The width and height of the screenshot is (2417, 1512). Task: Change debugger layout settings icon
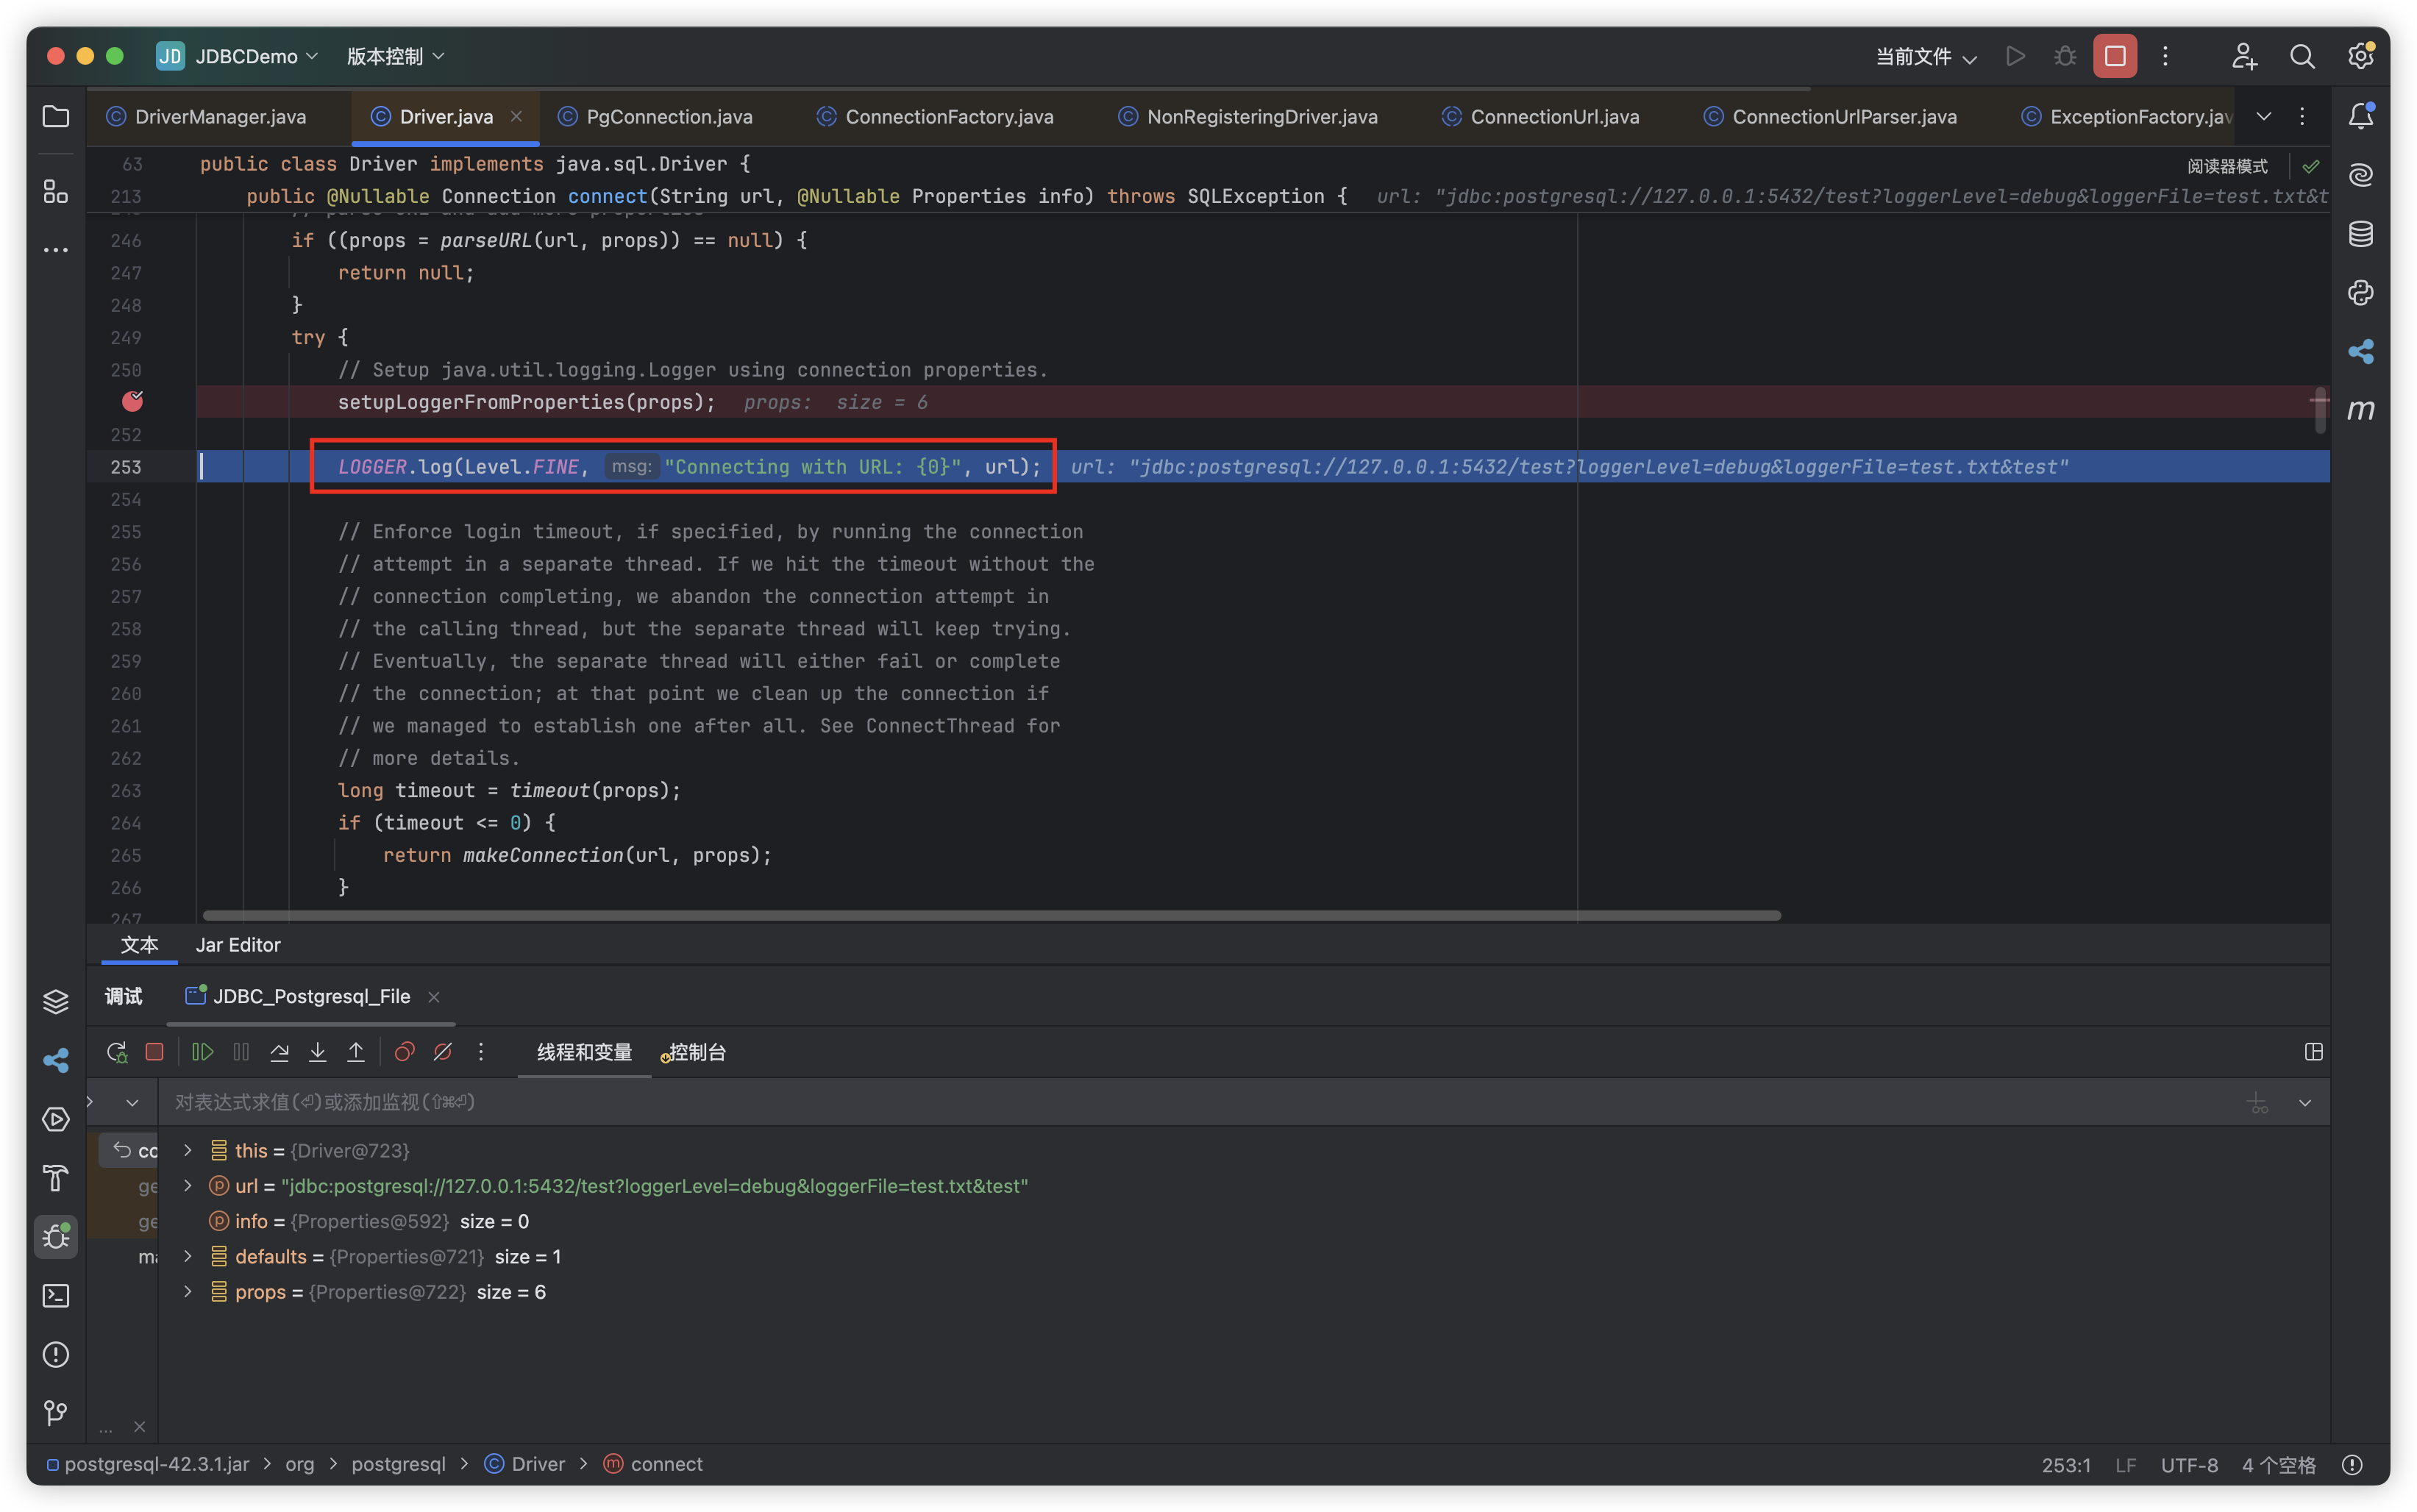point(2313,1052)
